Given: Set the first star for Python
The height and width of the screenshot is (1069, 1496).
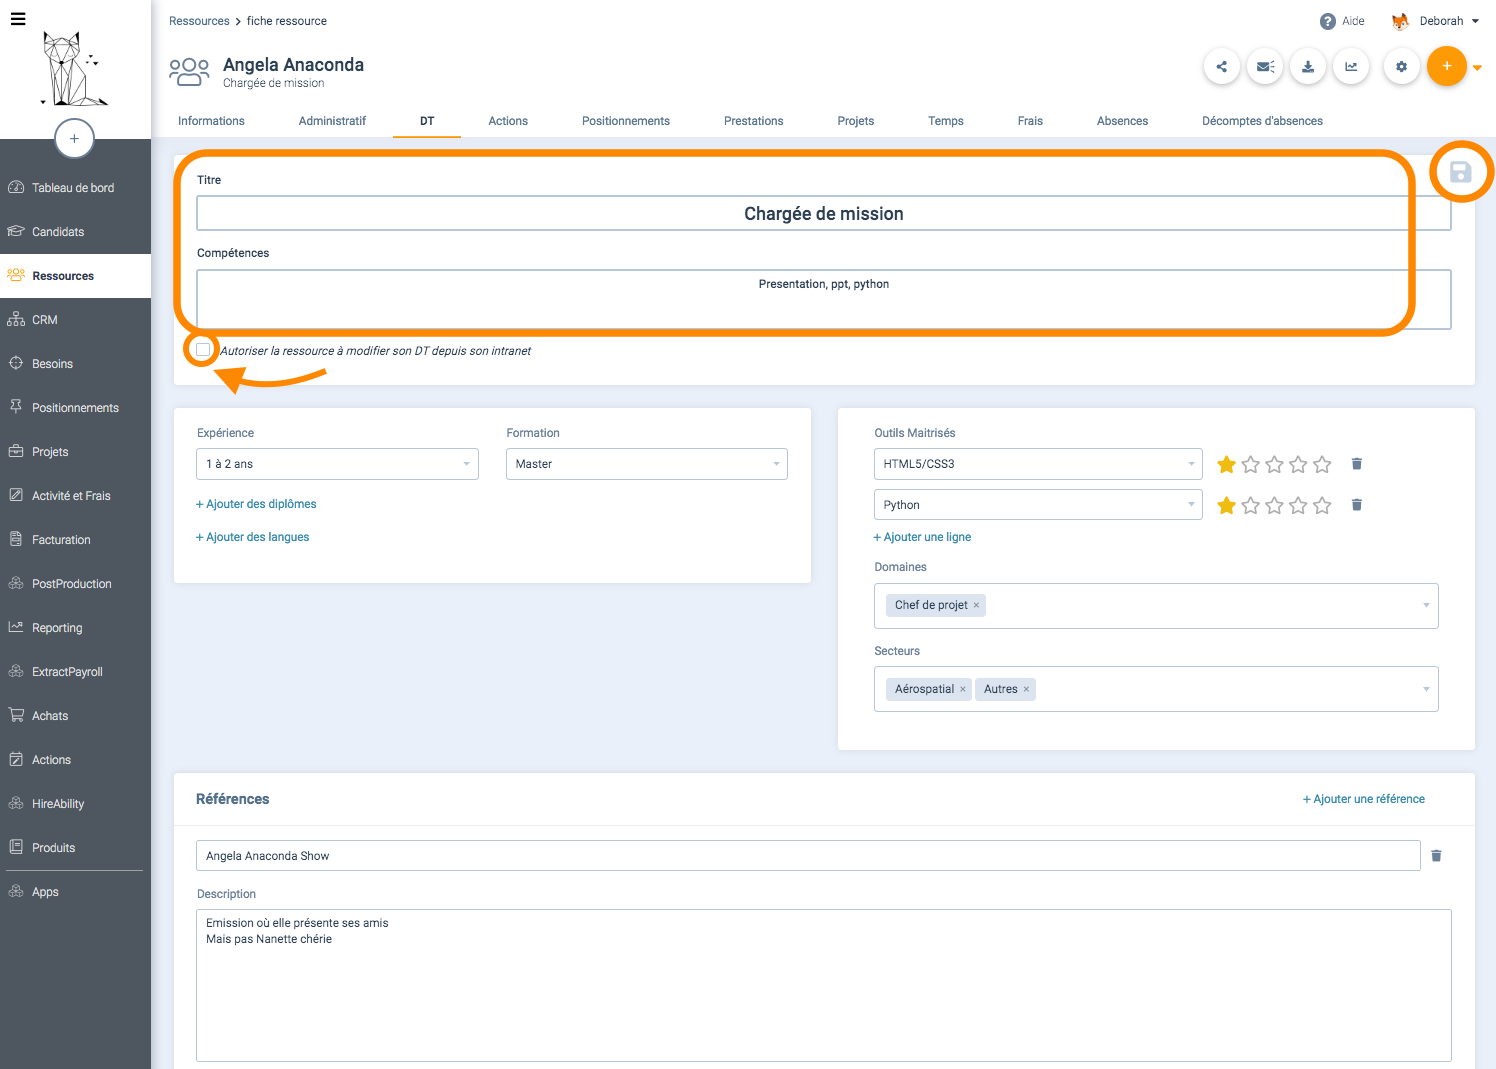Looking at the screenshot, I should tap(1226, 505).
